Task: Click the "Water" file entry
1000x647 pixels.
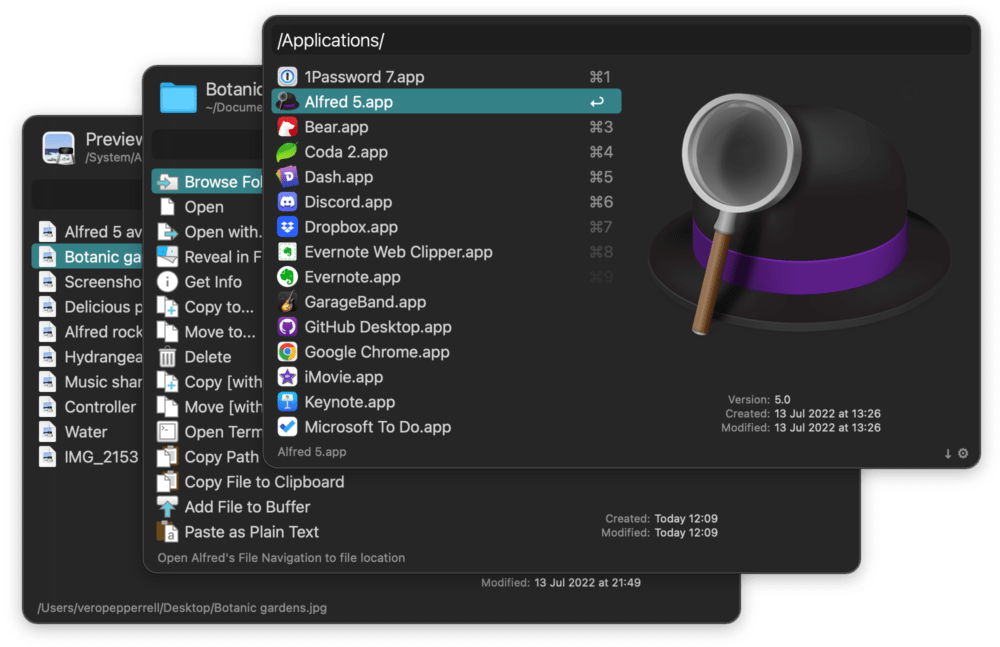Action: (x=87, y=432)
